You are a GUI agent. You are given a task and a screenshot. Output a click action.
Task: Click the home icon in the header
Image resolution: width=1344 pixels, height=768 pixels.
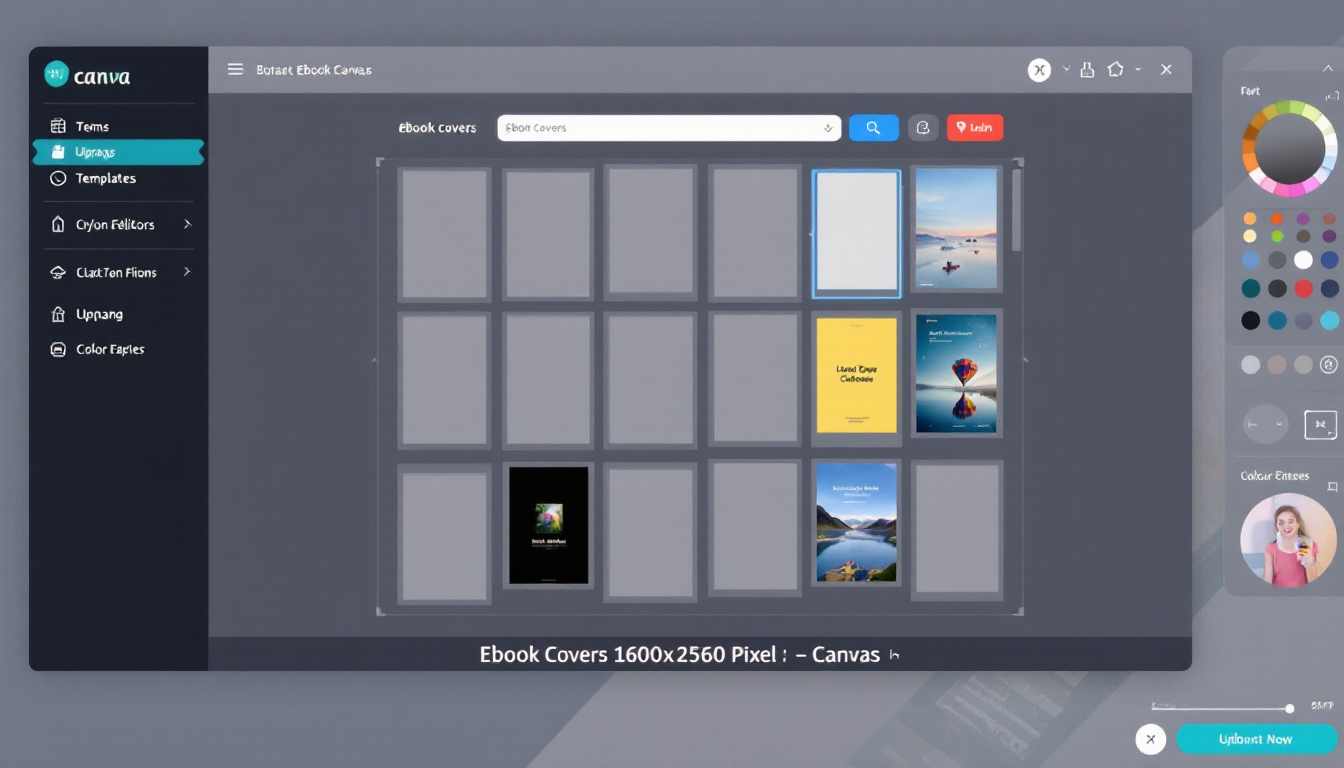coord(1115,70)
